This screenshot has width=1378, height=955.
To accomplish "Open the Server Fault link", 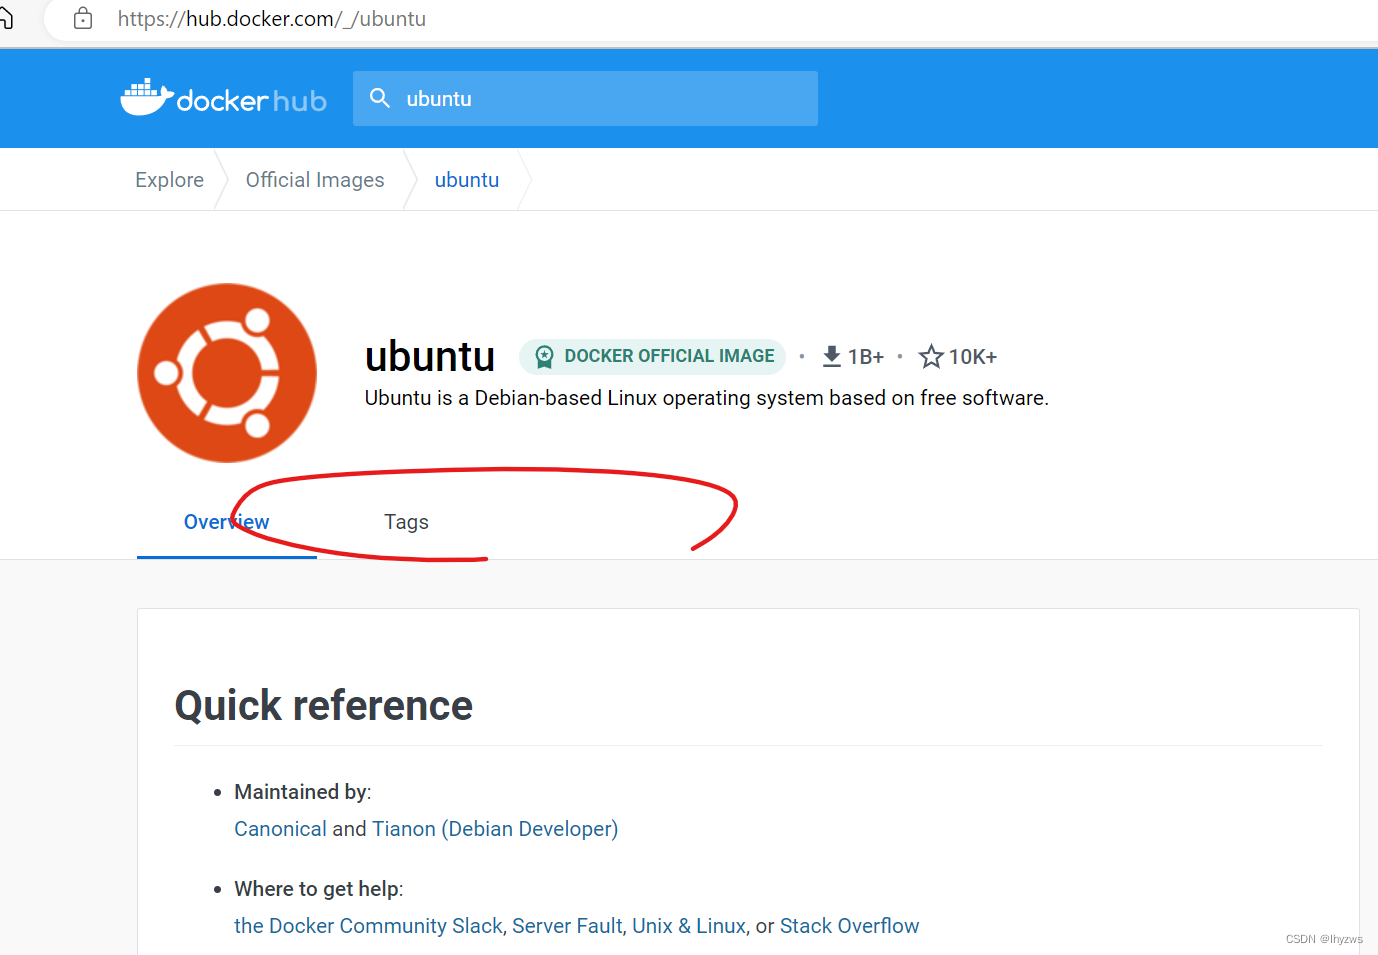I will [x=567, y=926].
